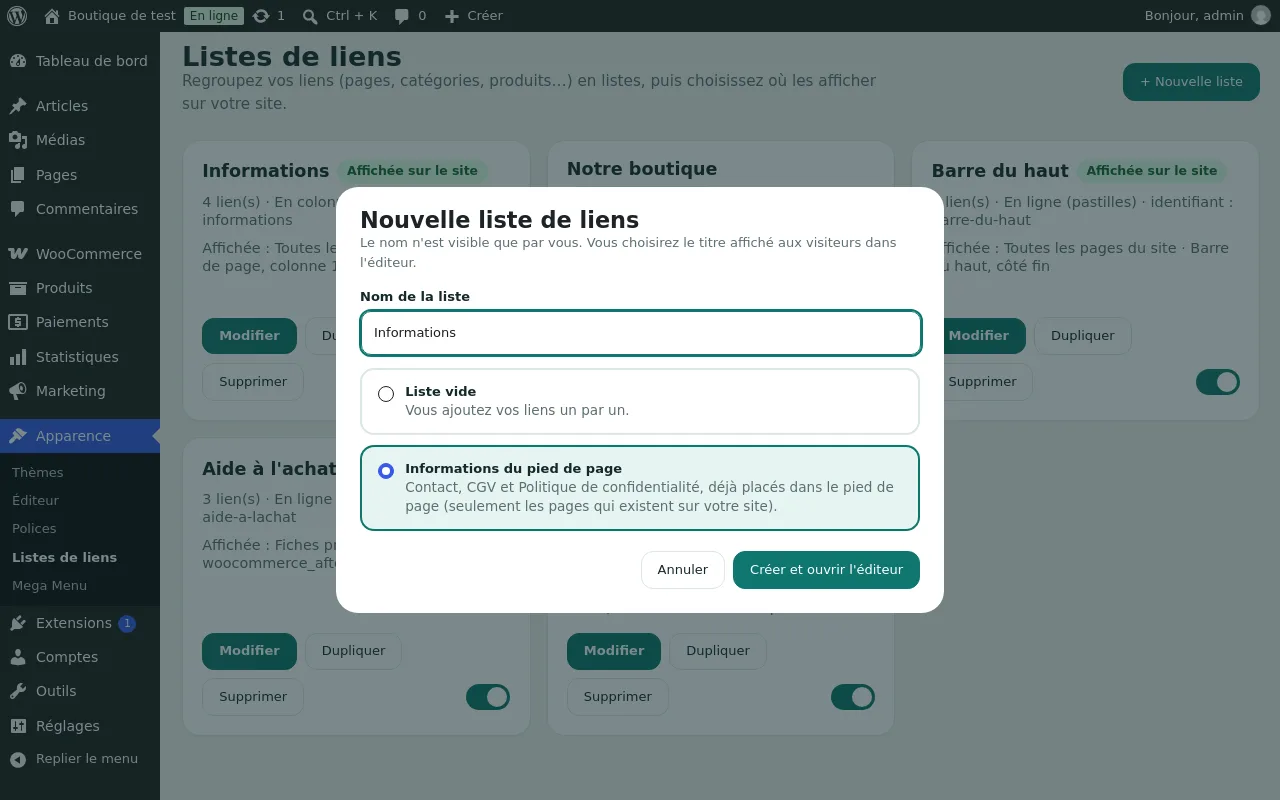Click the Pages icon in sidebar
Image resolution: width=1280 pixels, height=800 pixels.
[x=18, y=175]
